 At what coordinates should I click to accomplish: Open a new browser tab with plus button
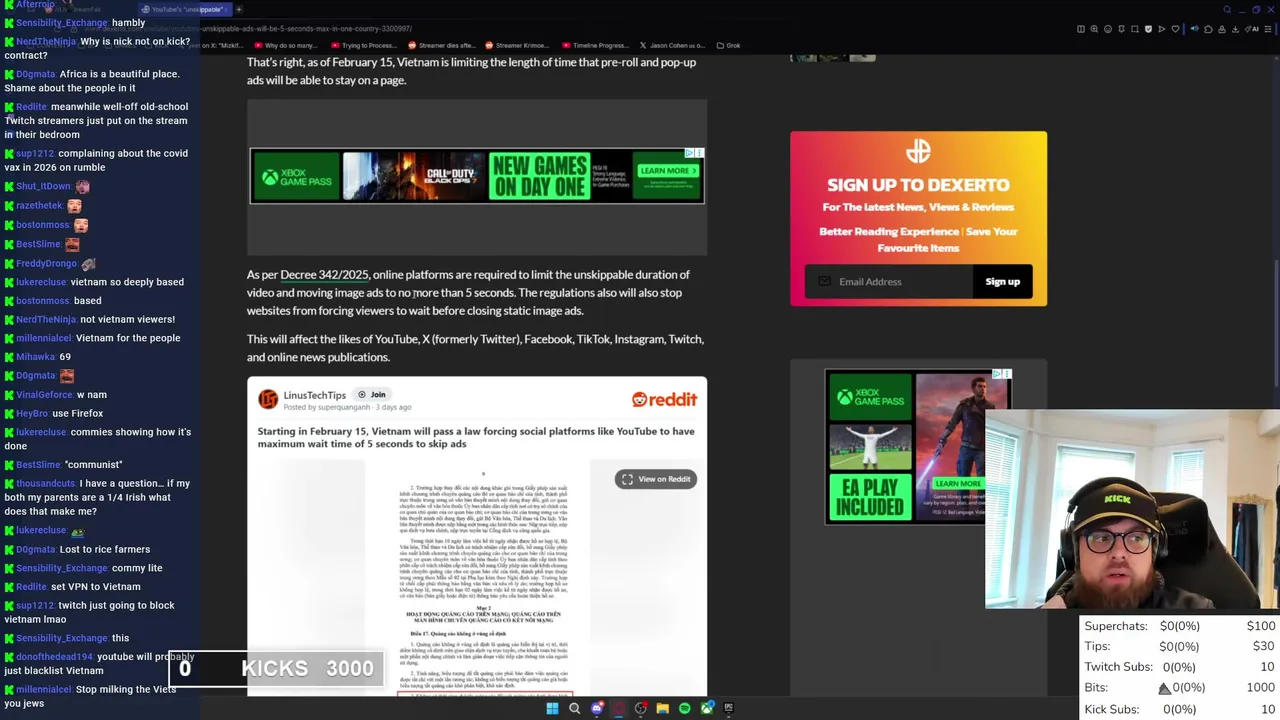238,9
